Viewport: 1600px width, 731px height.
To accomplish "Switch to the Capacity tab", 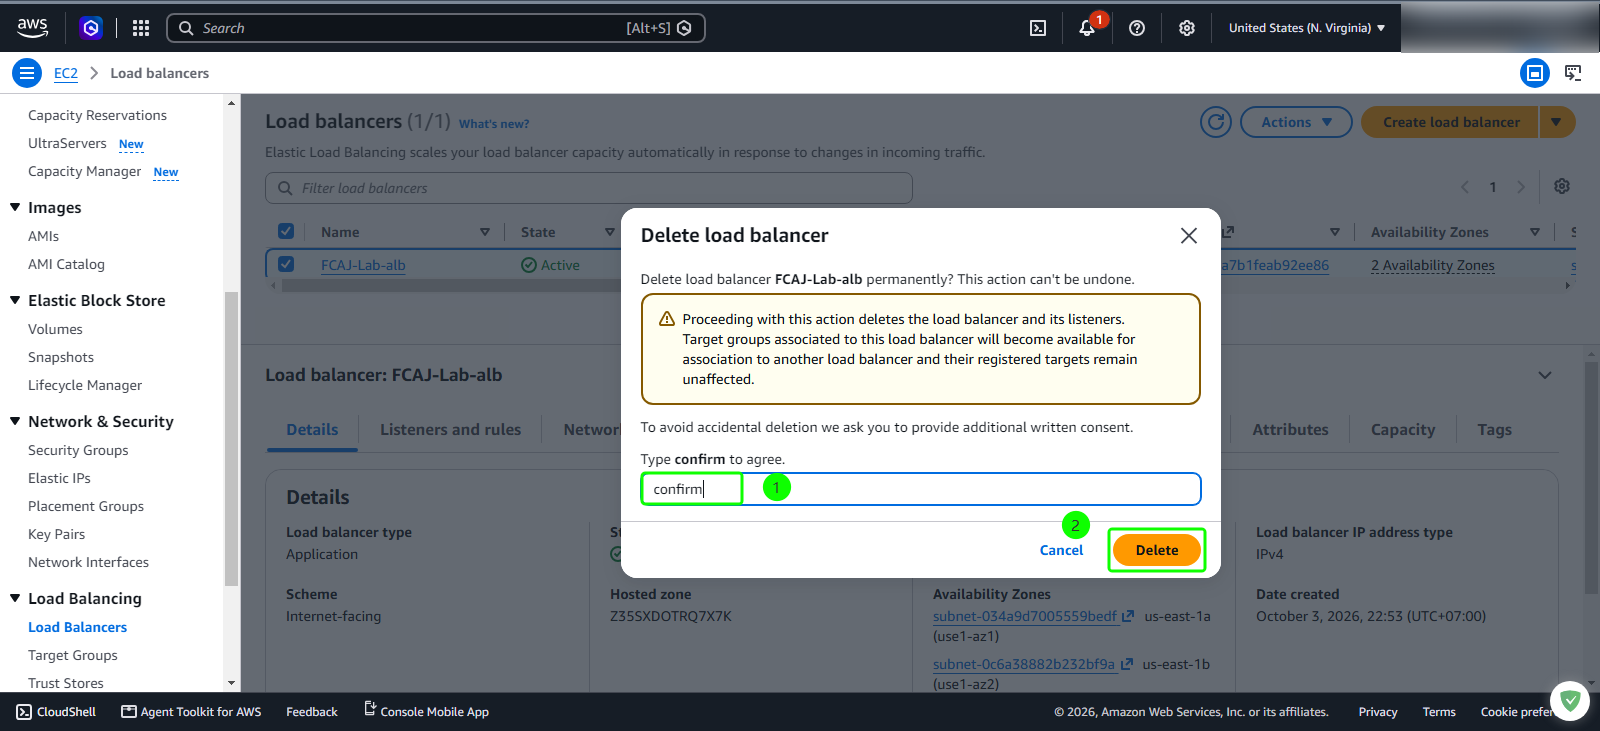I will 1403,430.
